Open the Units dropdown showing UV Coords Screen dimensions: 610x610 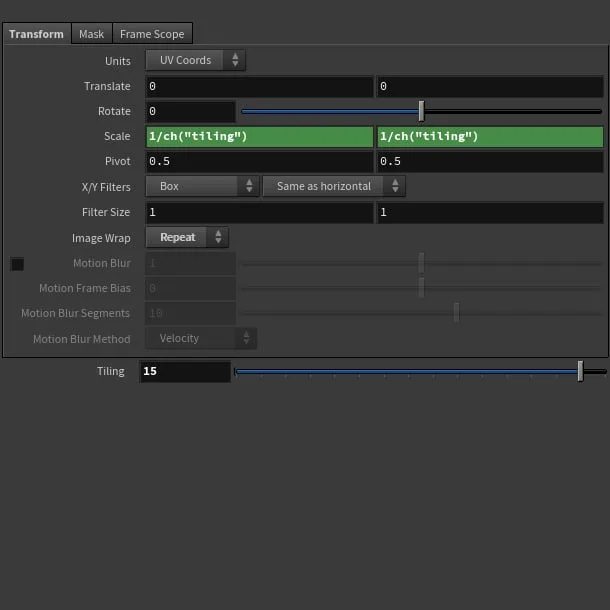click(195, 60)
